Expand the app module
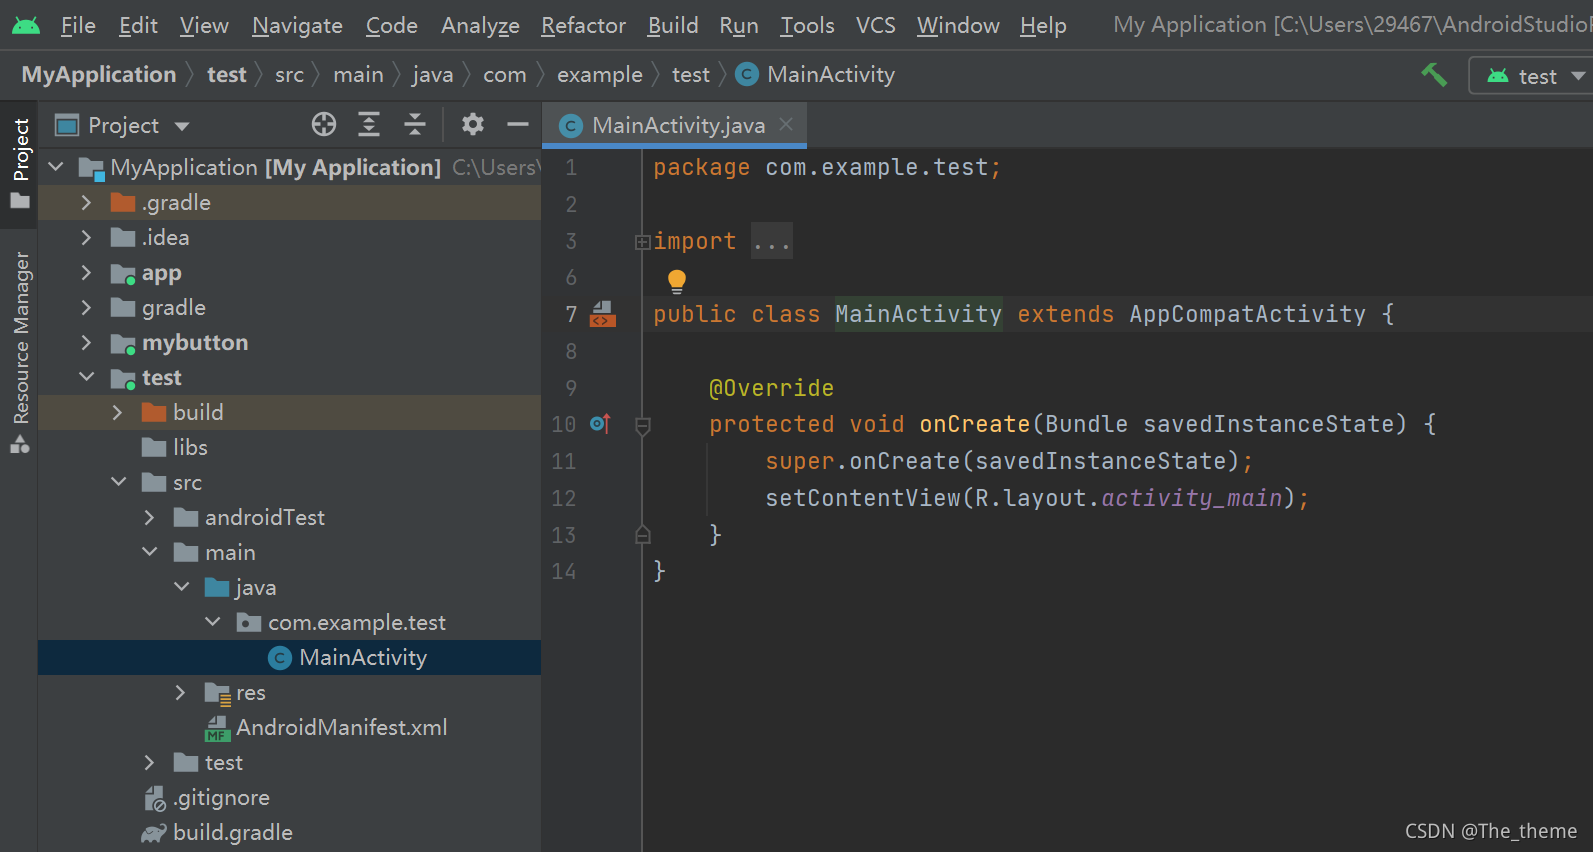This screenshot has width=1593, height=852. coord(87,272)
